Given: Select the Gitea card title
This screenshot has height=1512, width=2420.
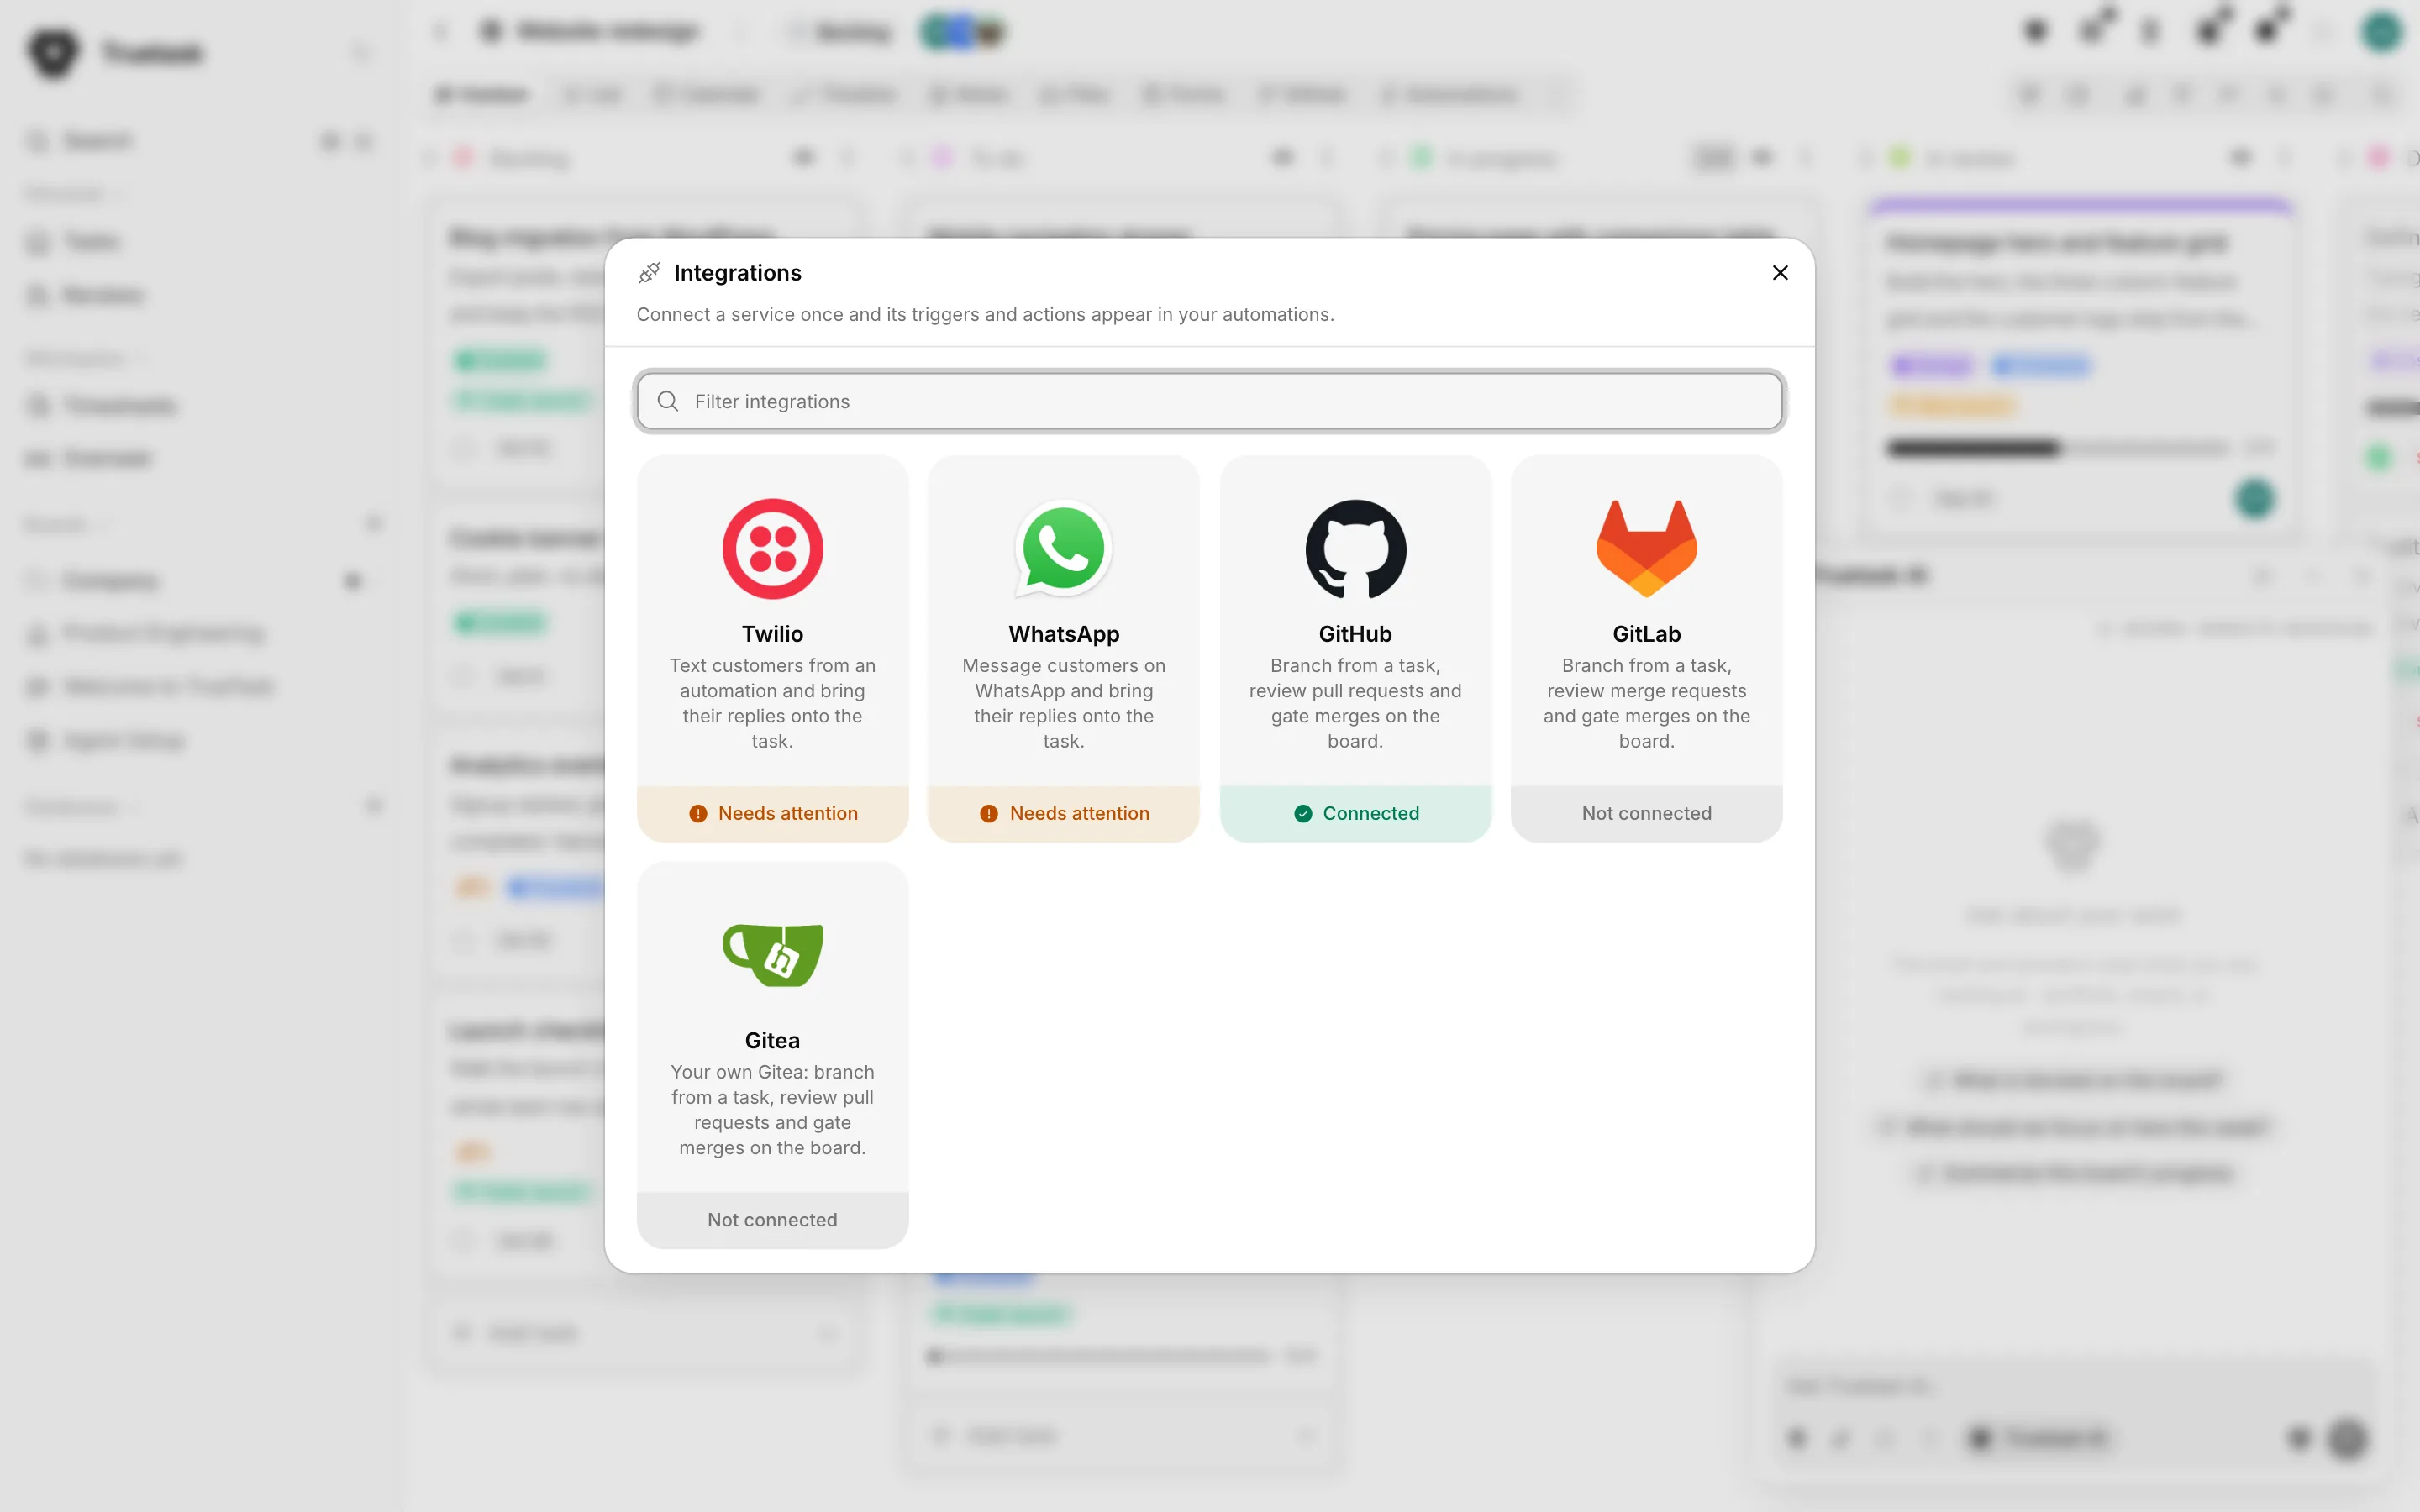Looking at the screenshot, I should click(x=772, y=1040).
